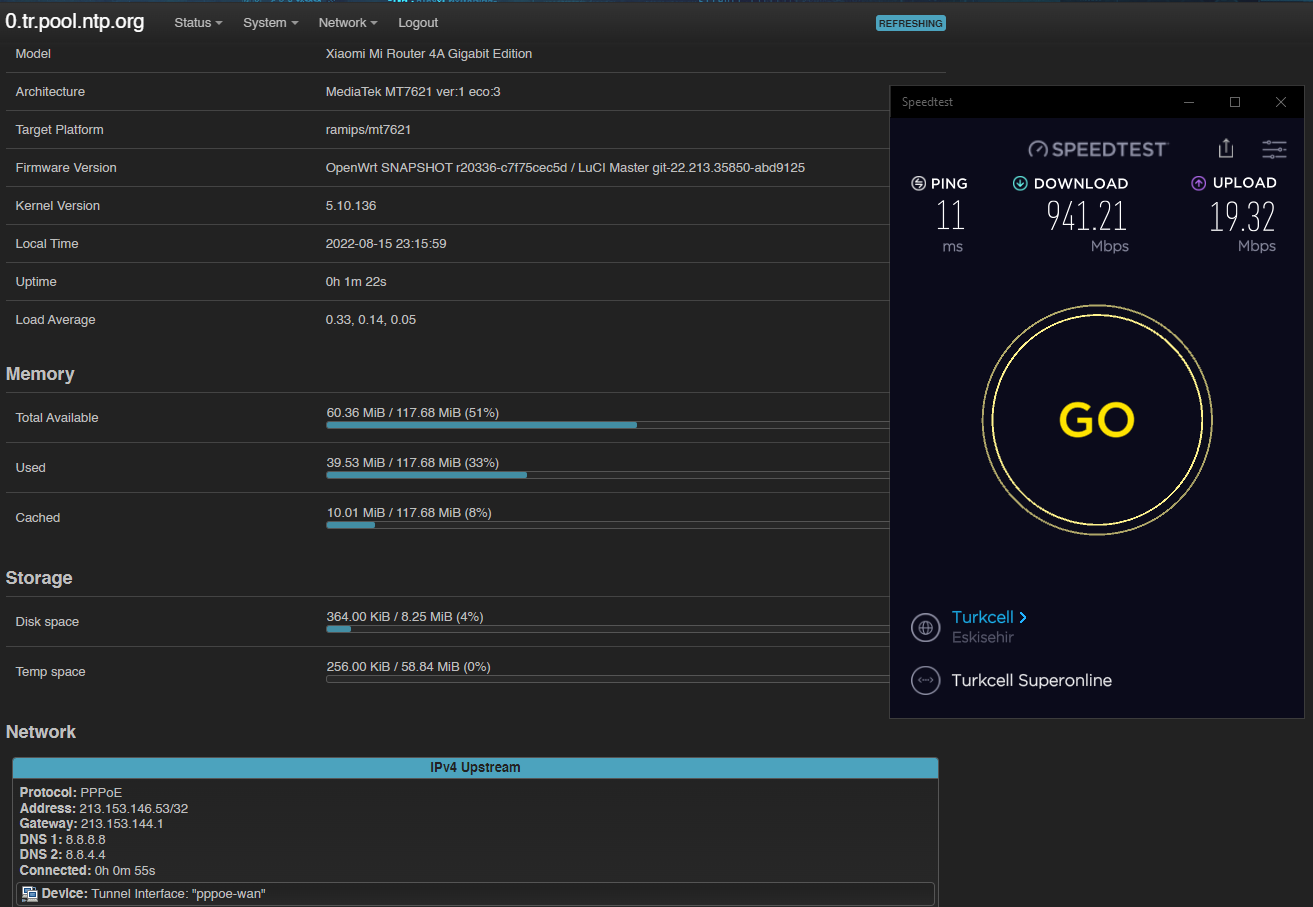Select the uptime value 0h 1m 22s

point(356,282)
